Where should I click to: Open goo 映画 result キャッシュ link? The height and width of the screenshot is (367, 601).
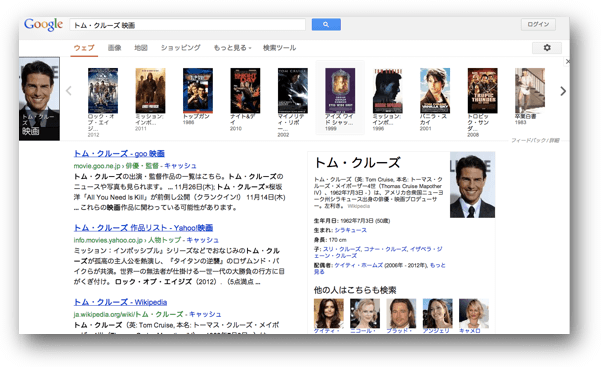point(180,166)
